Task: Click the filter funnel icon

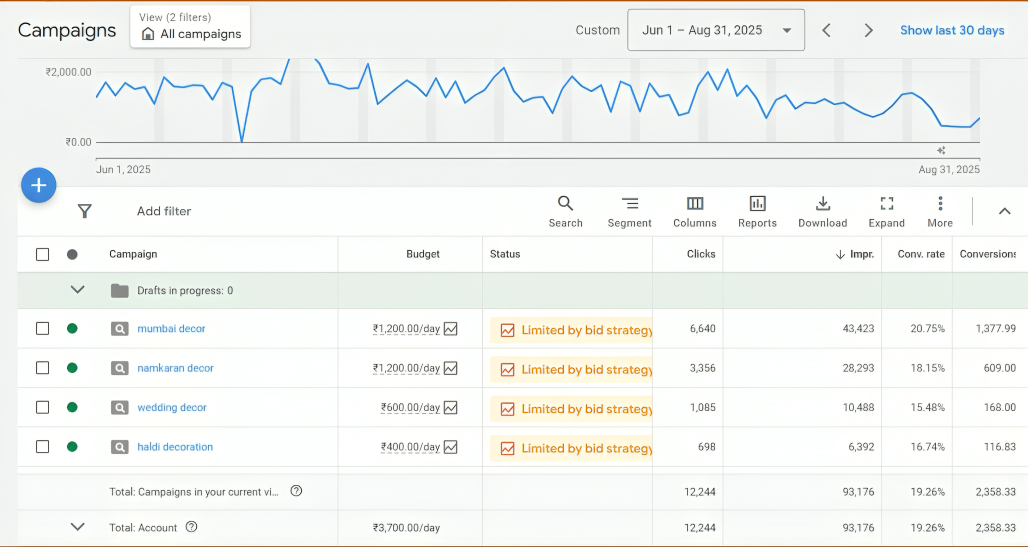Action: point(85,211)
